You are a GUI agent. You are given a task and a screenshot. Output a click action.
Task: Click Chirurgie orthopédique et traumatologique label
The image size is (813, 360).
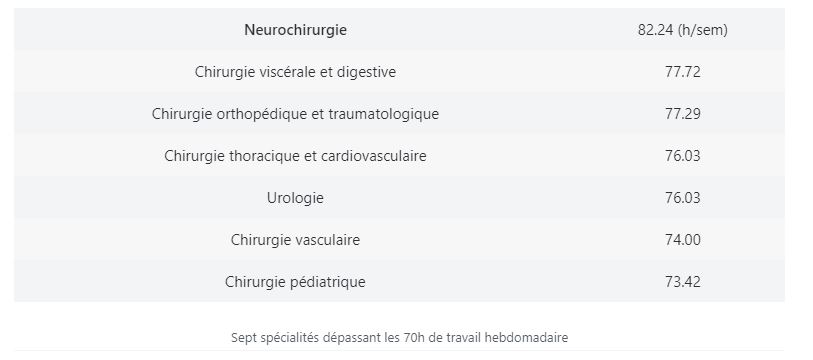tap(295, 114)
